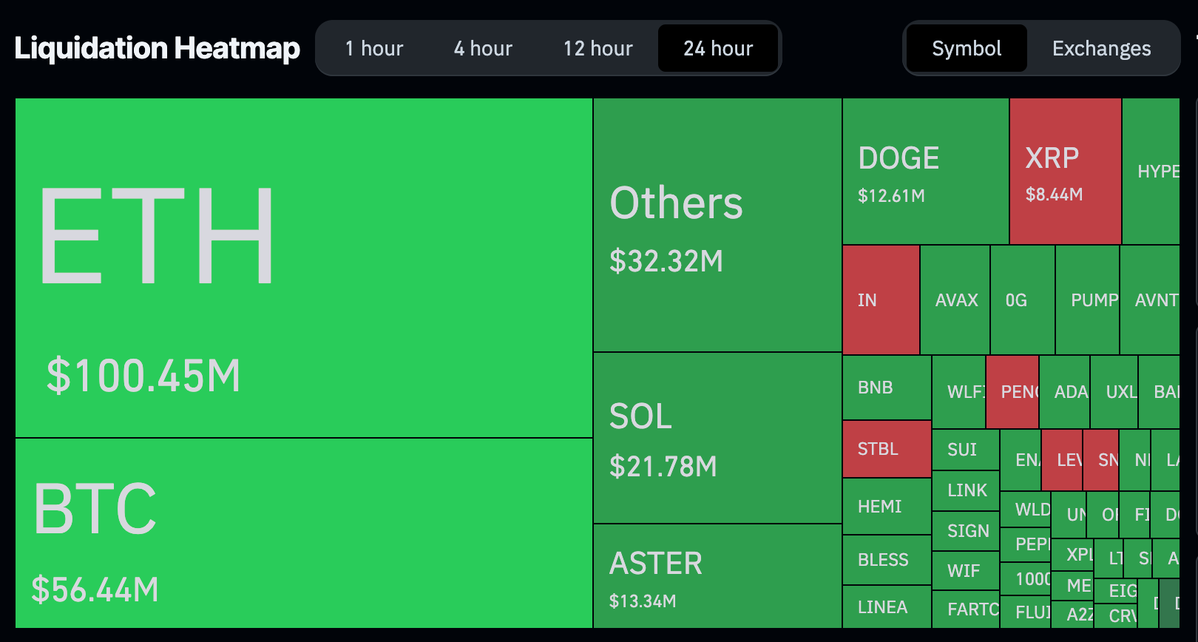Click the ETH $100.45M tile

pos(303,267)
